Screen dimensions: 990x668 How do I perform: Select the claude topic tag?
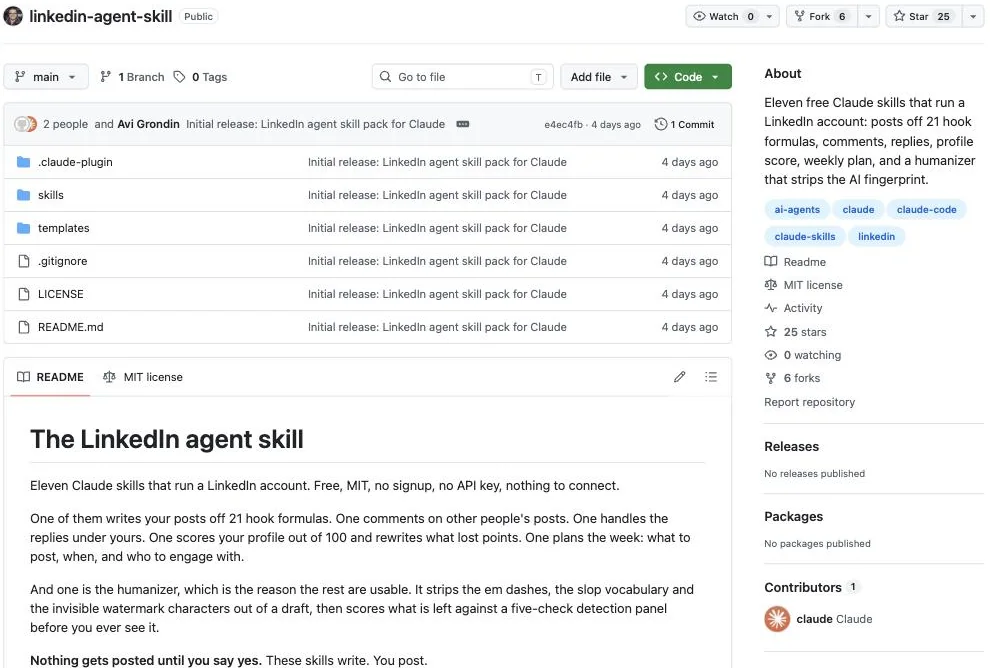coord(858,210)
